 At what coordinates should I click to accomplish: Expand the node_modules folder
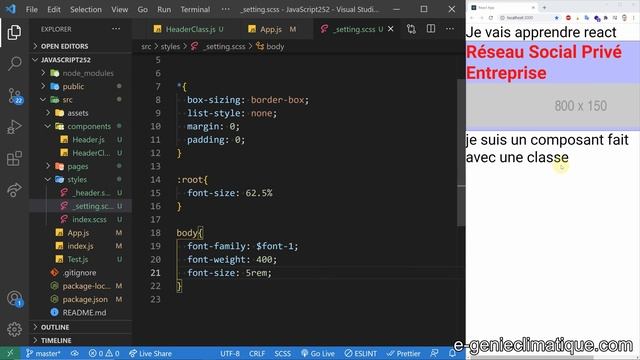point(88,73)
